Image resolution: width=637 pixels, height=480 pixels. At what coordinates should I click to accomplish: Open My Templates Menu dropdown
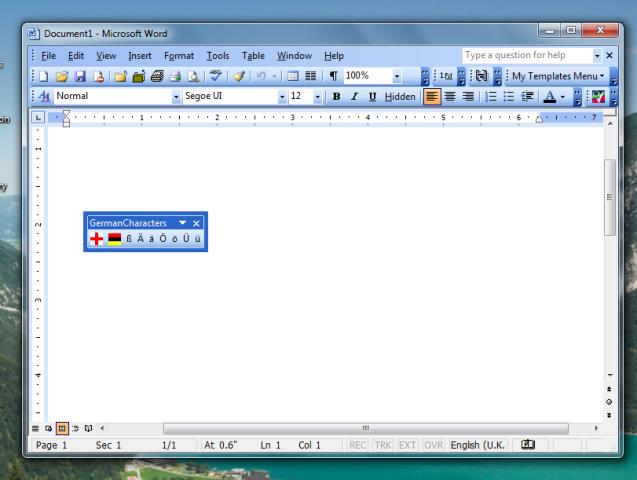pos(559,76)
